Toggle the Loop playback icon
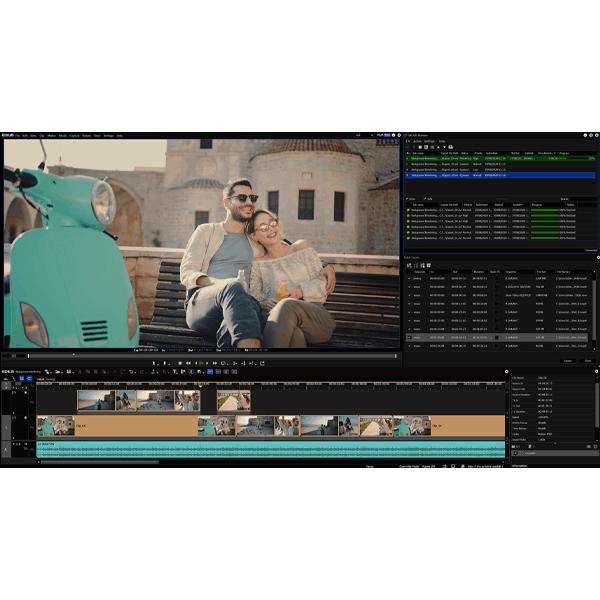Image resolution: width=600 pixels, height=600 pixels. pos(223,363)
